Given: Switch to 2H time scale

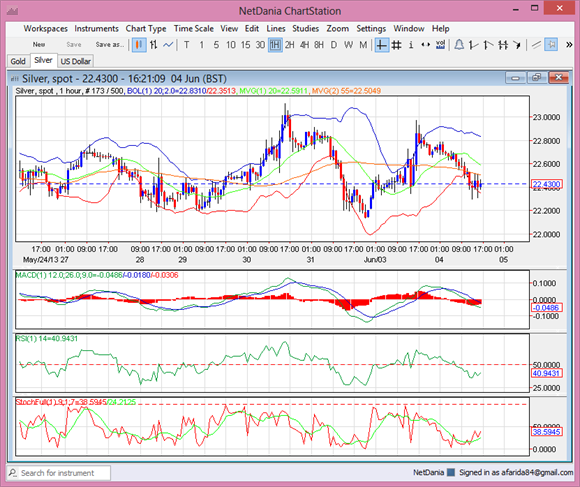Looking at the screenshot, I should (290, 45).
